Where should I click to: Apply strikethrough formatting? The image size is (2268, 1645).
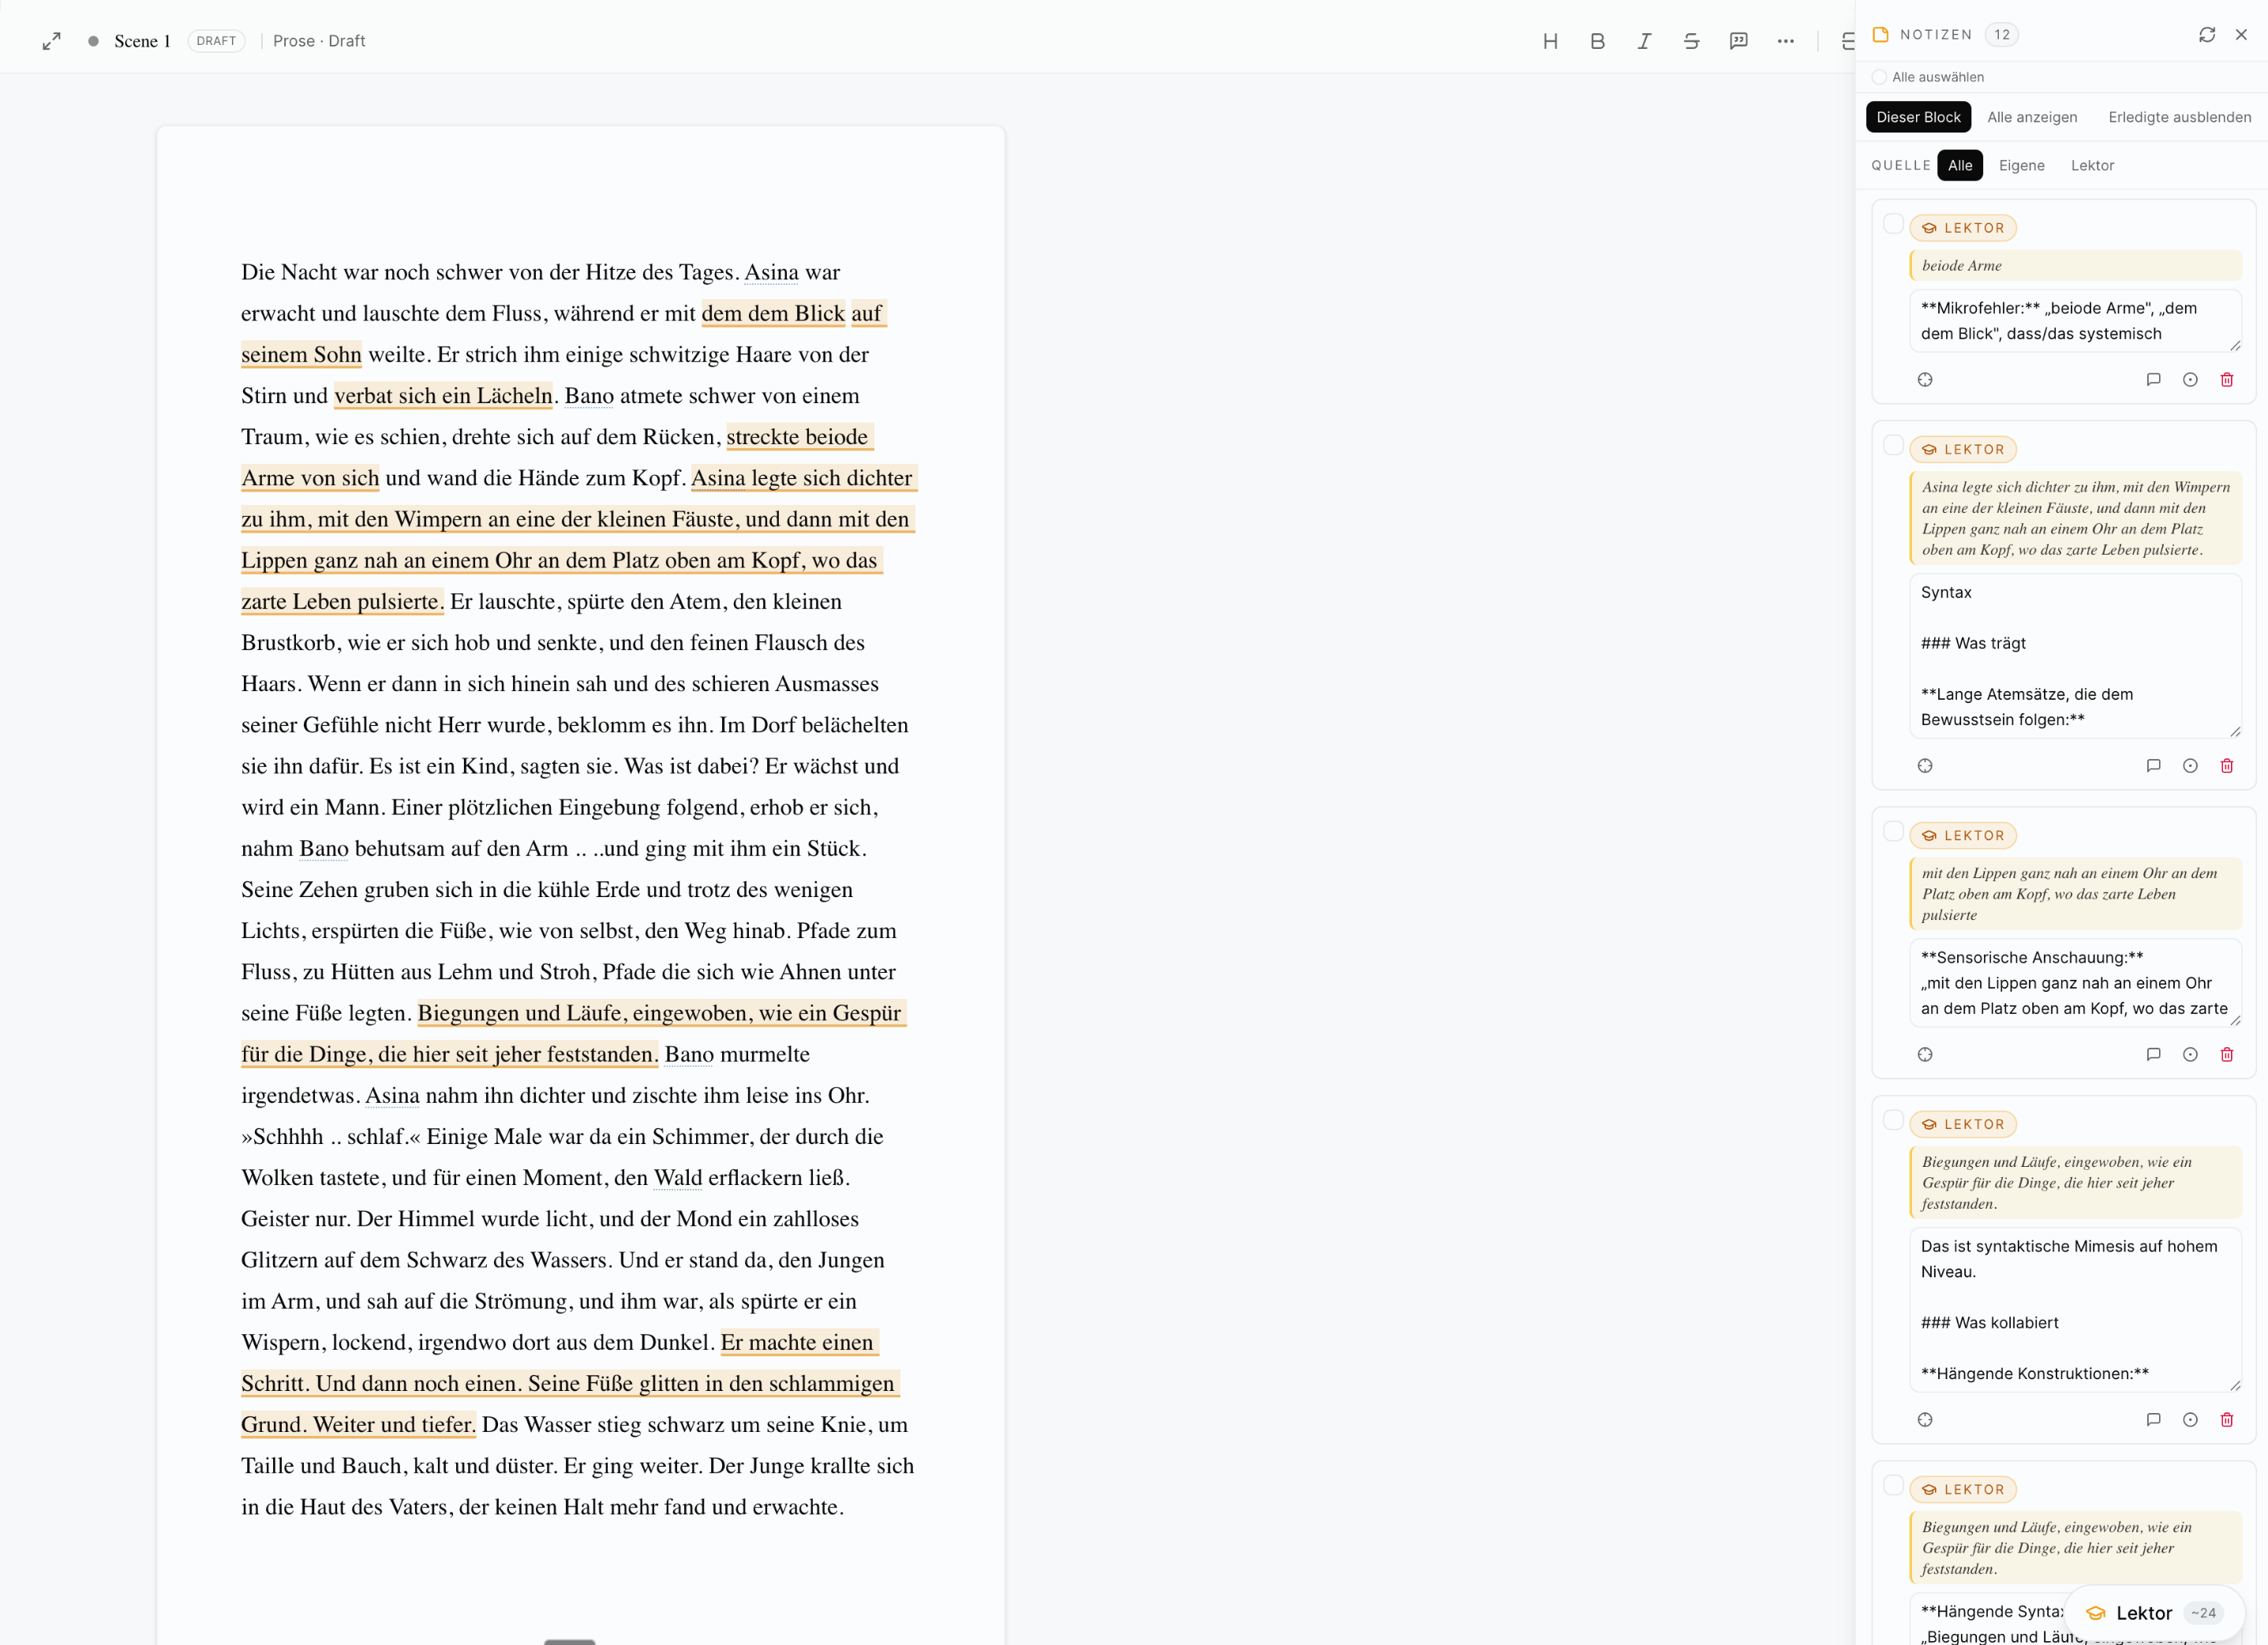[1691, 41]
